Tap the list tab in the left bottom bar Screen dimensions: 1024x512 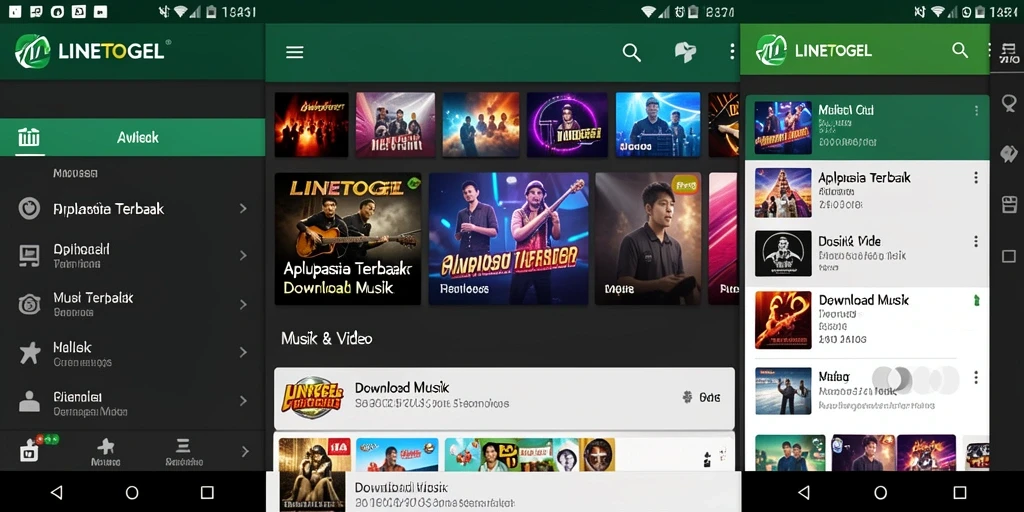184,452
